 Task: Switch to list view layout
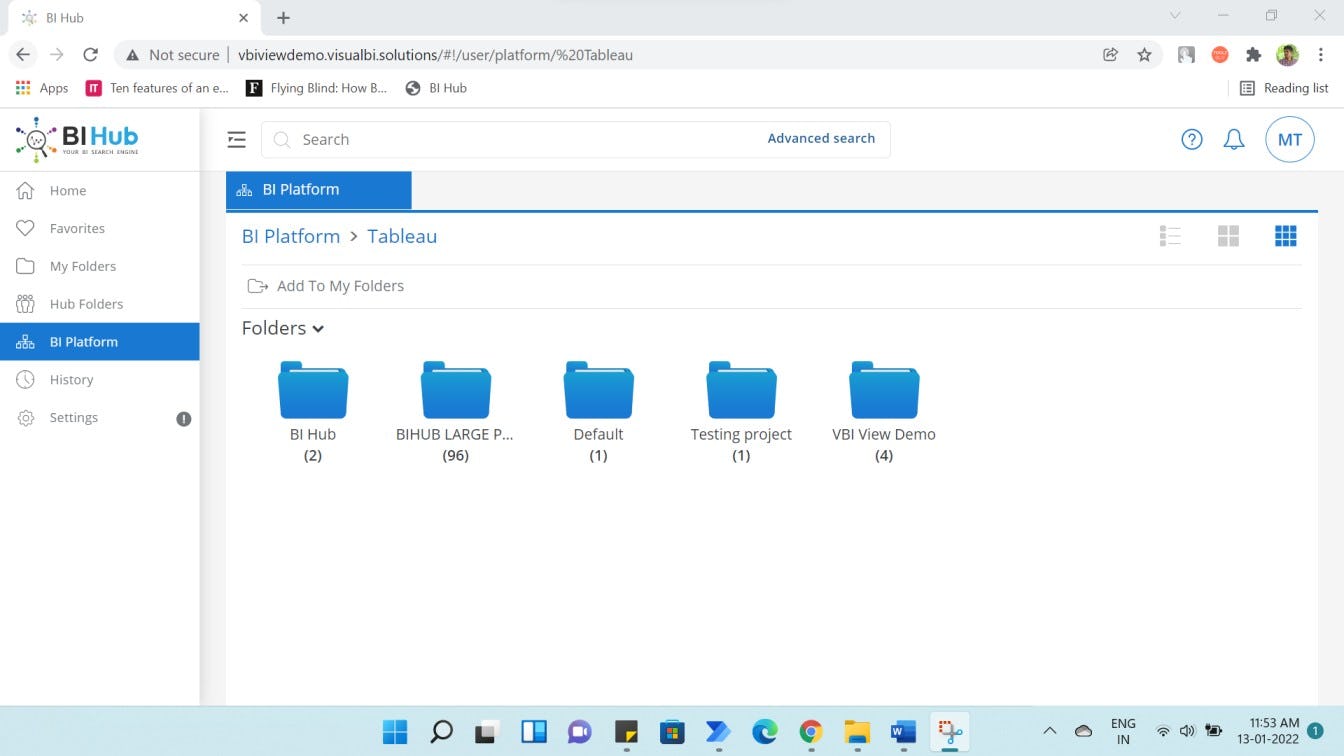click(x=1170, y=235)
